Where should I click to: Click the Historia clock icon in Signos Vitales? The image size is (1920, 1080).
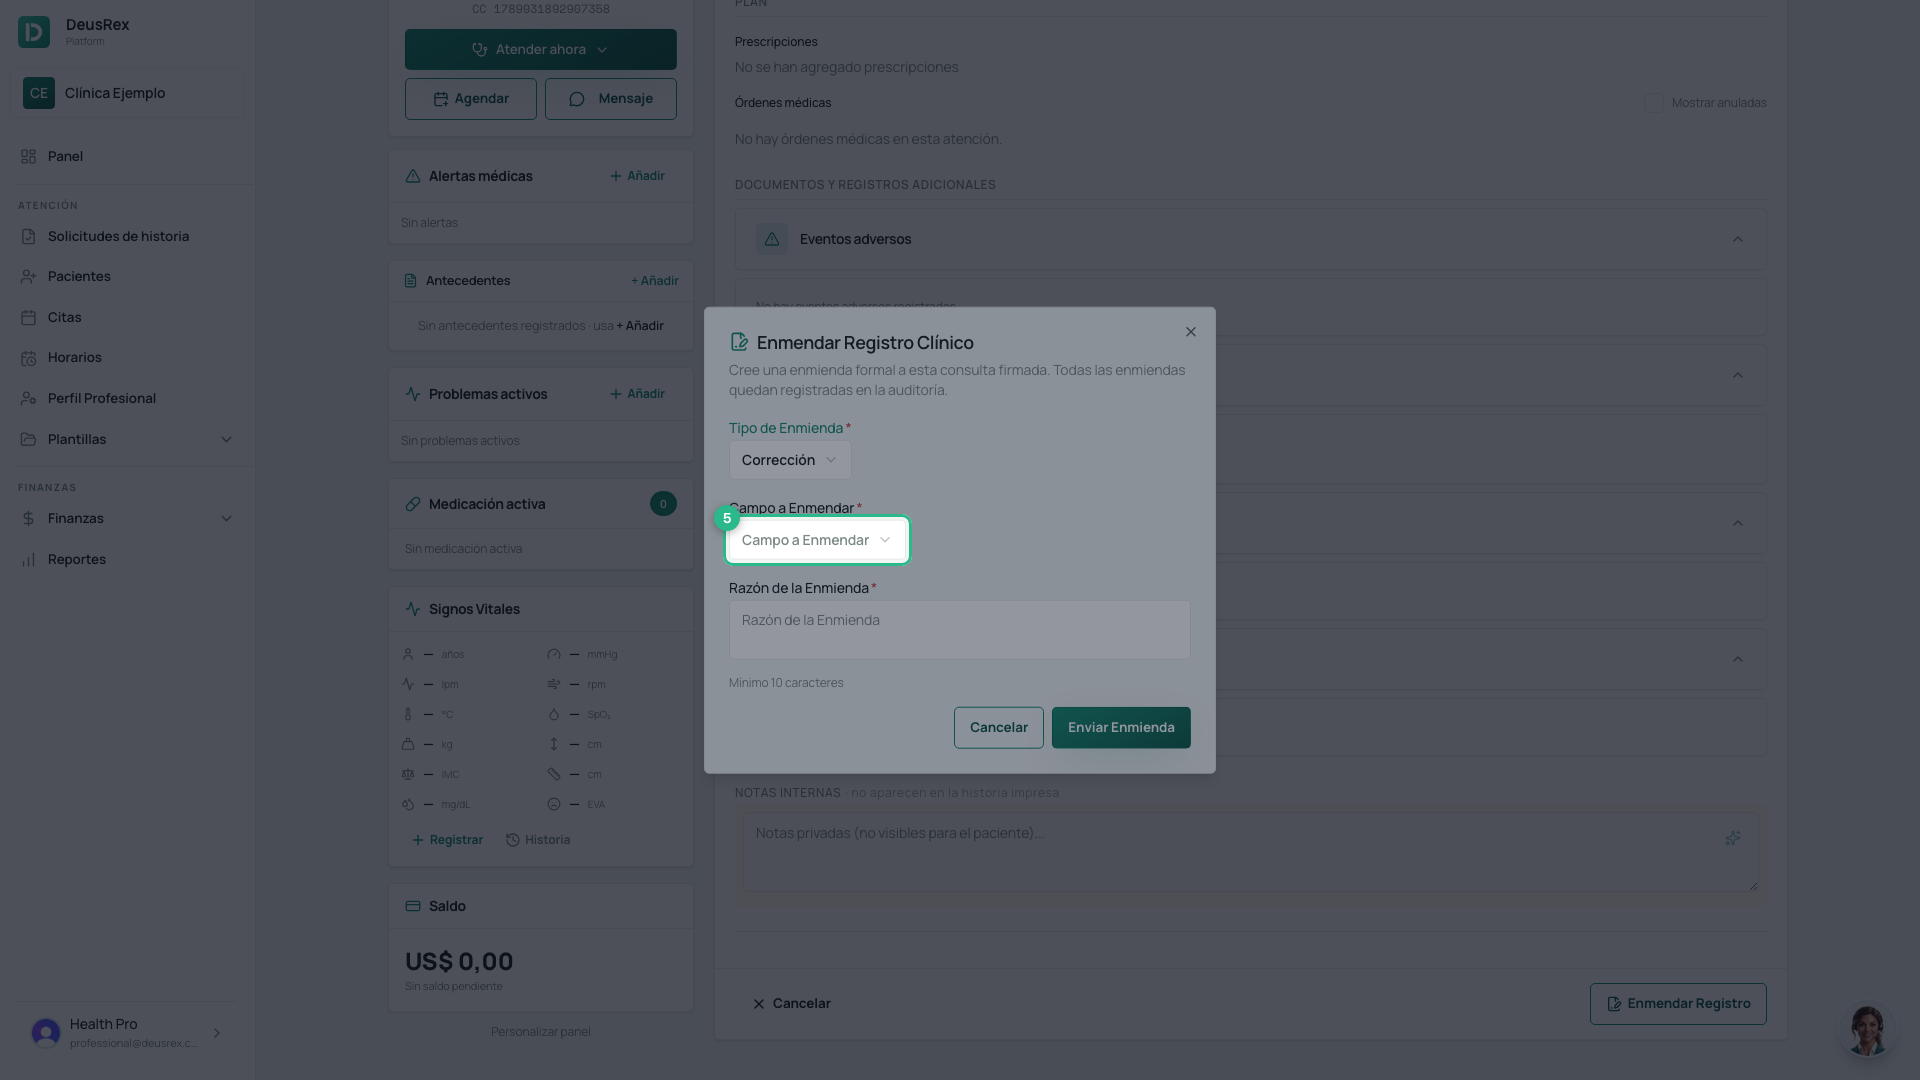click(512, 840)
